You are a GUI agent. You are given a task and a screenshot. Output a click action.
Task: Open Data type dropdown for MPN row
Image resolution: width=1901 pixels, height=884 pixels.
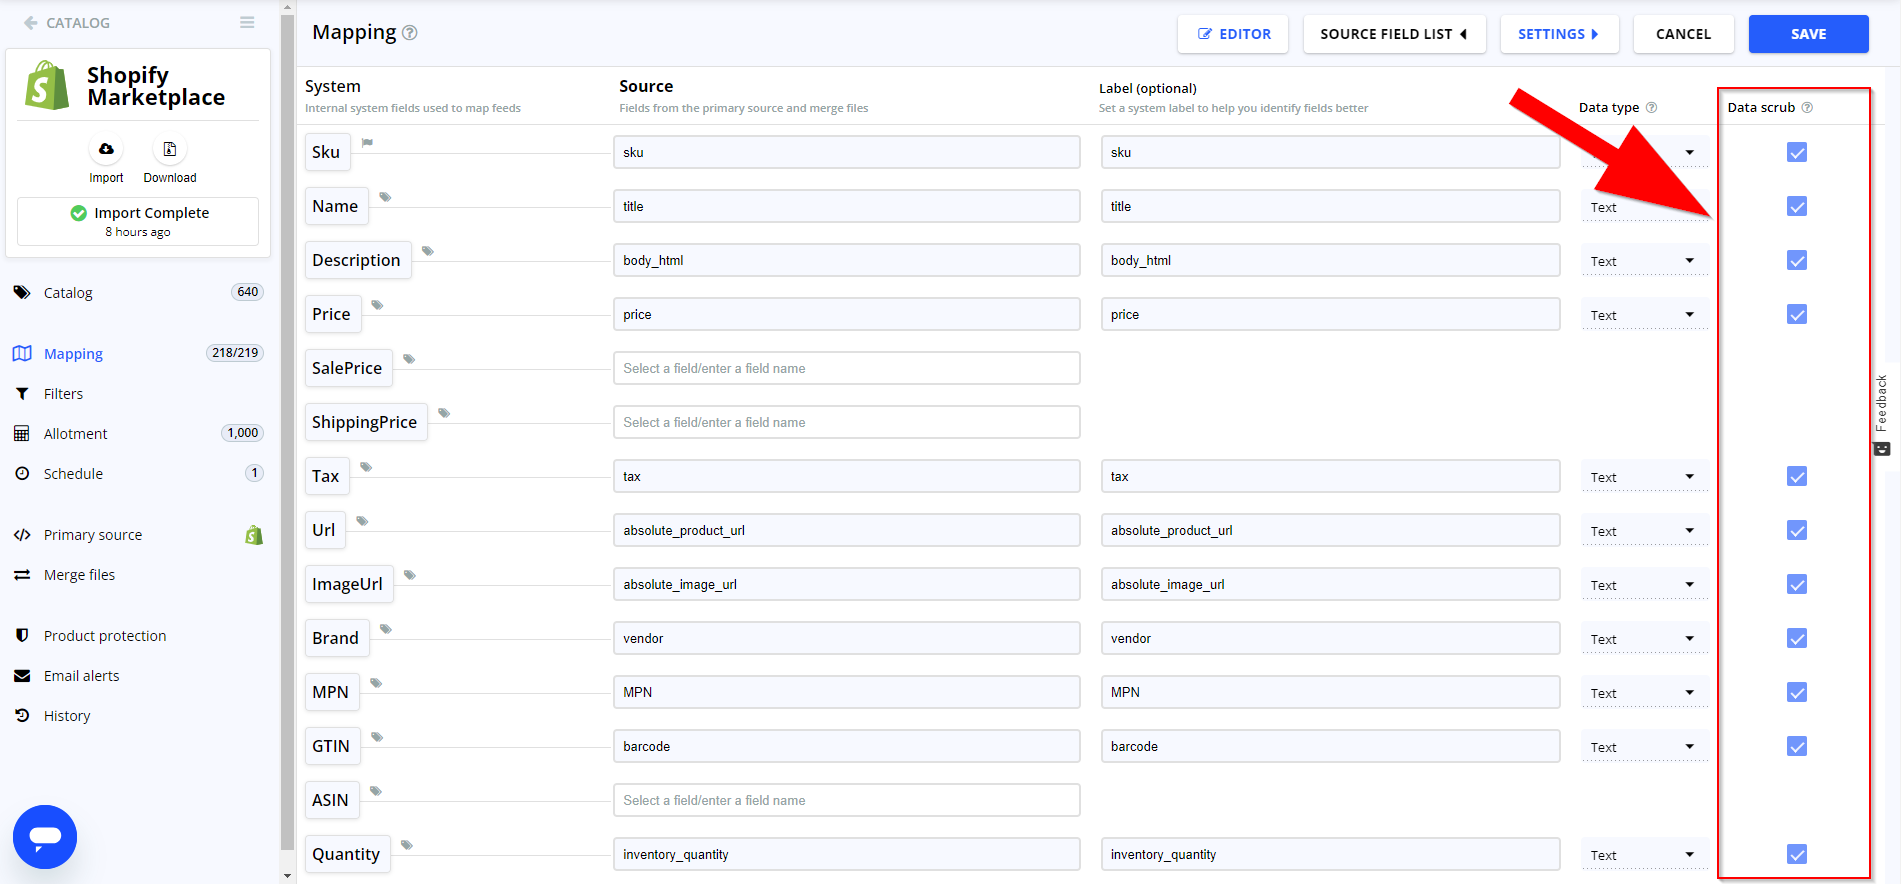pyautogui.click(x=1644, y=693)
